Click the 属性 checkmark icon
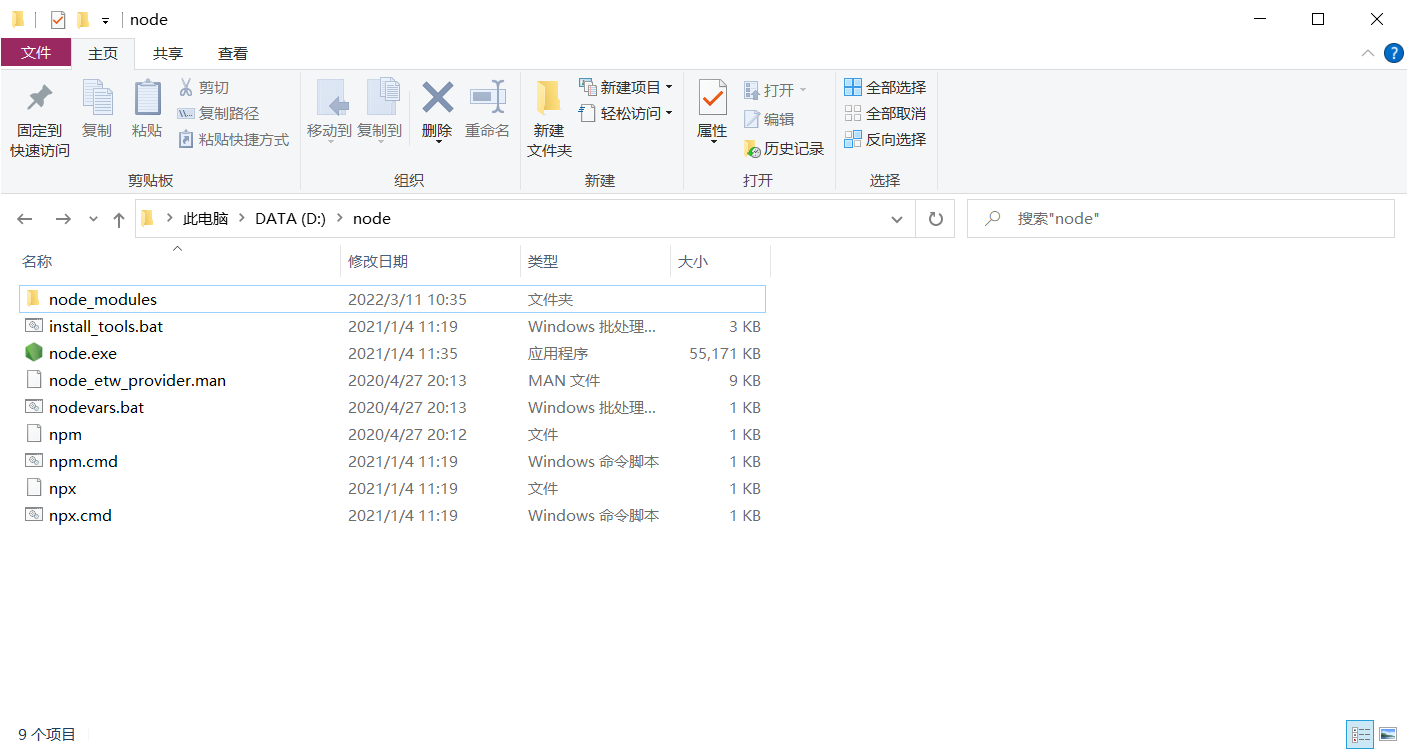 (712, 98)
